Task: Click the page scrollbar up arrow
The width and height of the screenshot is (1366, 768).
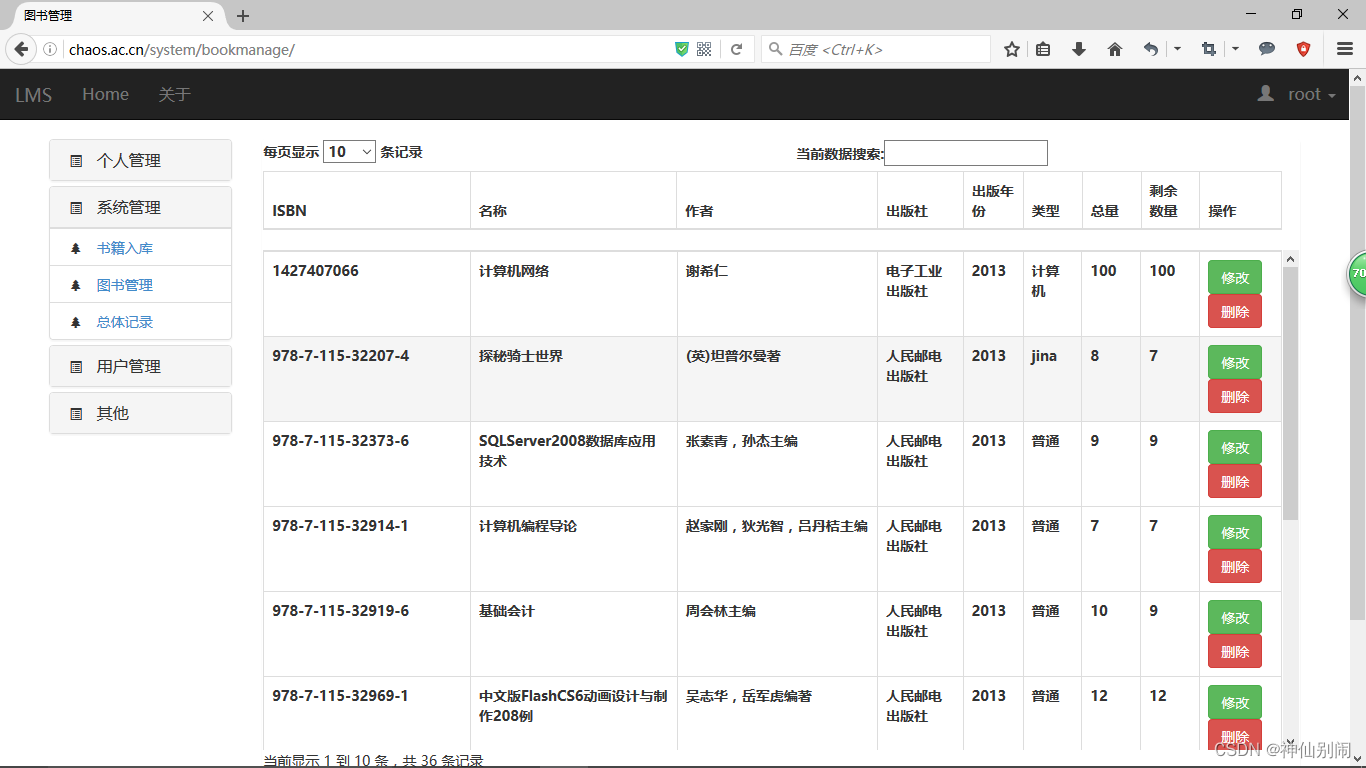Action: tap(1357, 78)
